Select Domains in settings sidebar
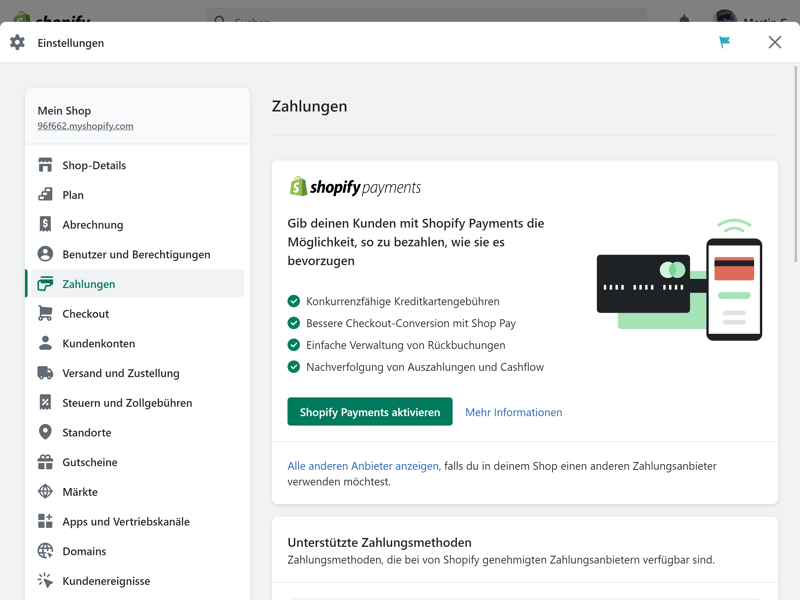This screenshot has width=800, height=600. [x=84, y=551]
